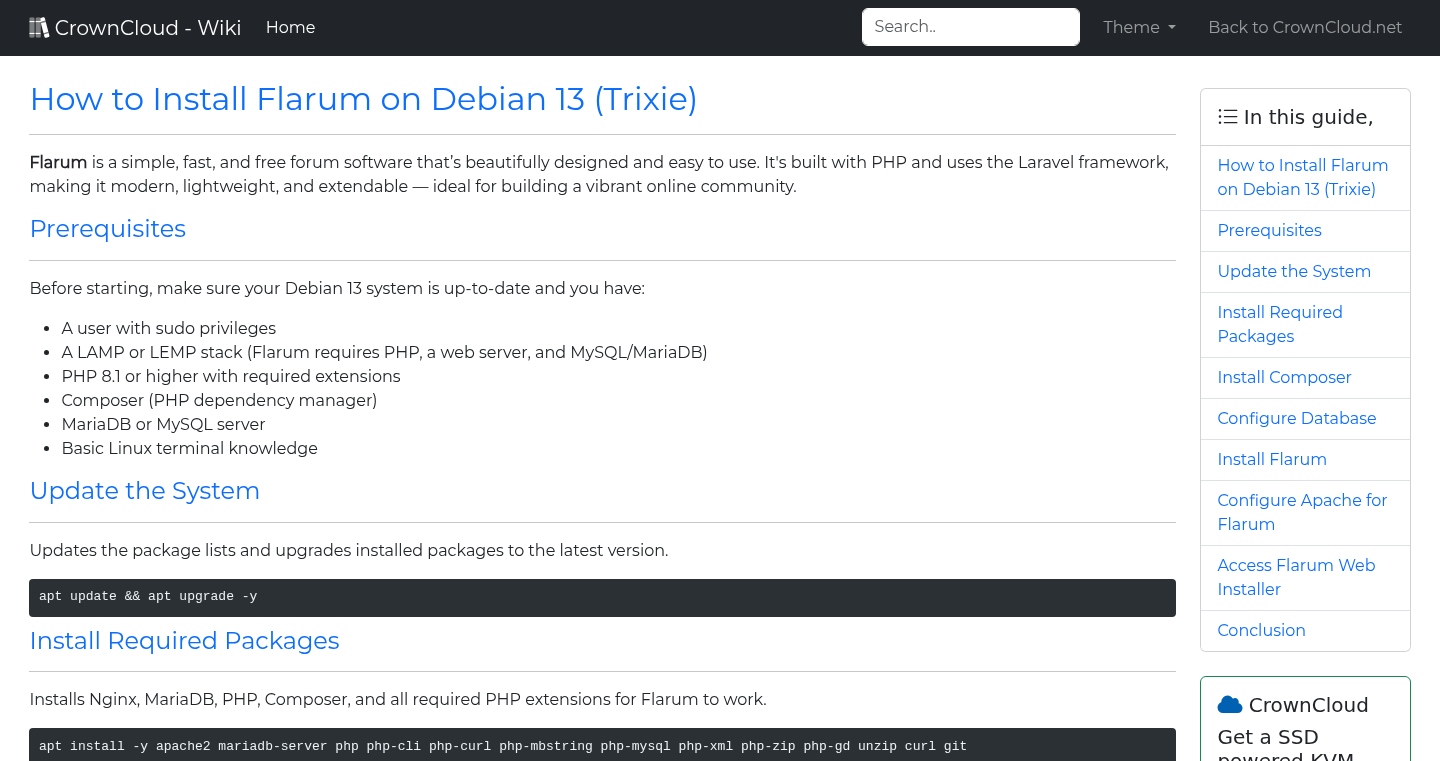
Task: Click 'Update the System' in the sidebar
Action: click(1294, 271)
